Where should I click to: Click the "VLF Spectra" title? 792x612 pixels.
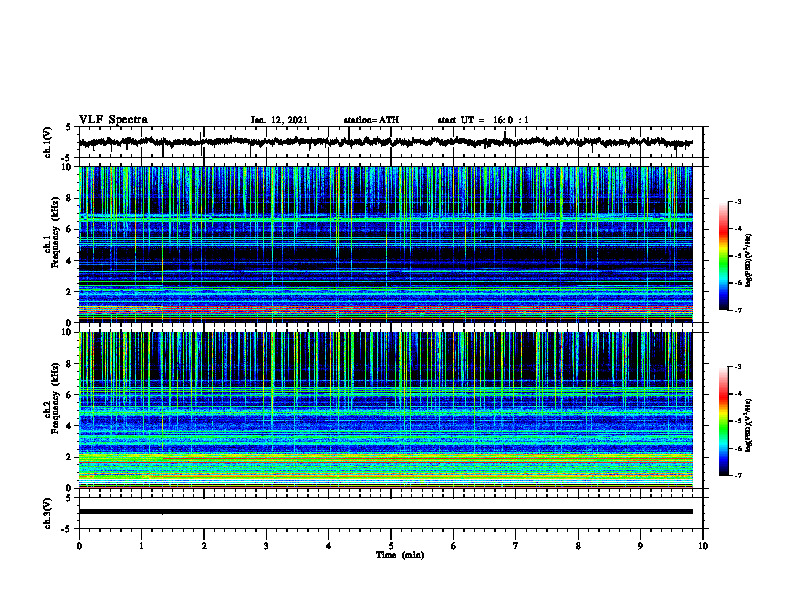click(113, 120)
